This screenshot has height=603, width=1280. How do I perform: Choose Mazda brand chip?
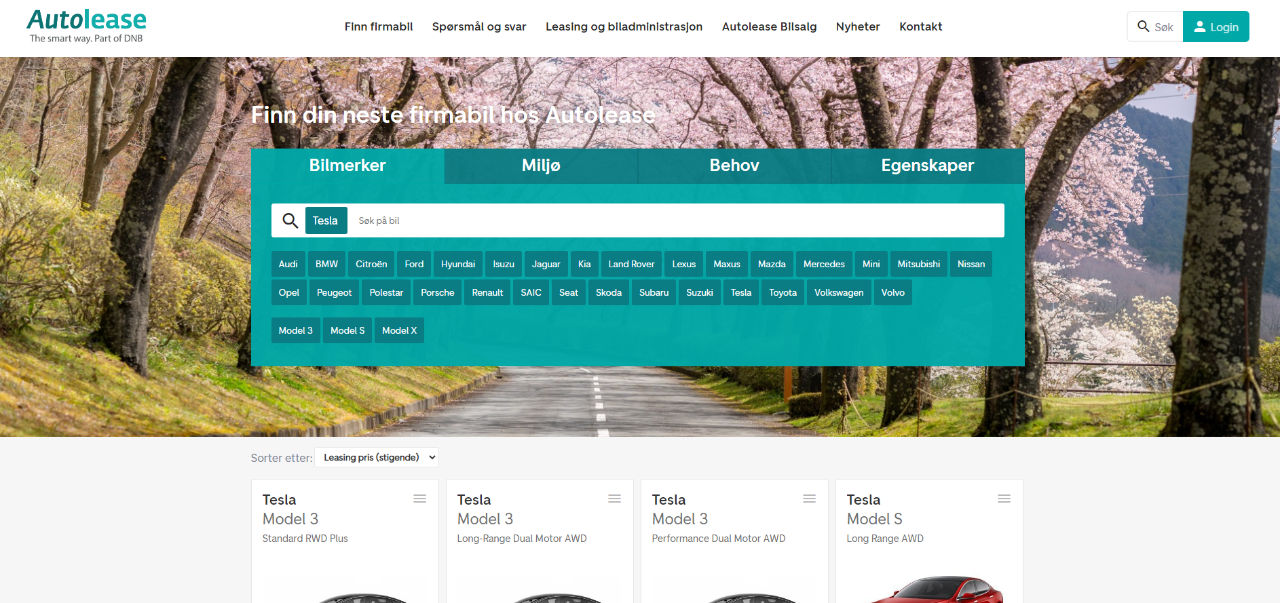coord(772,264)
